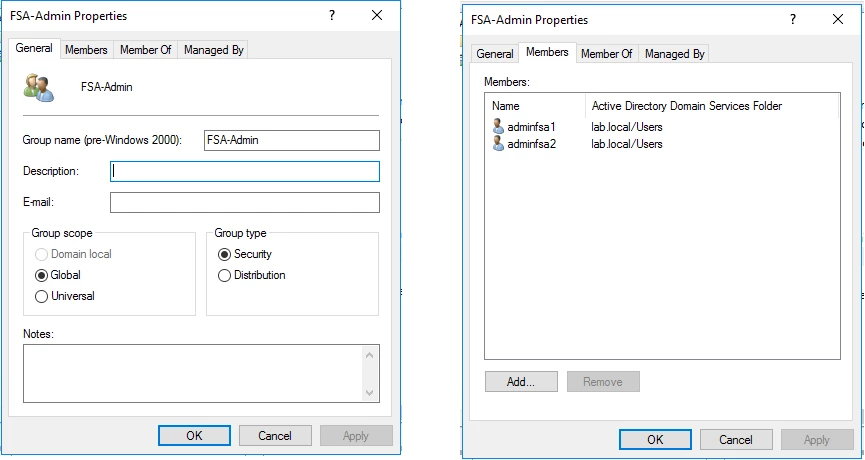The width and height of the screenshot is (865, 460).
Task: Click the FSA-Admin group icon in General tab
Action: coord(39,87)
